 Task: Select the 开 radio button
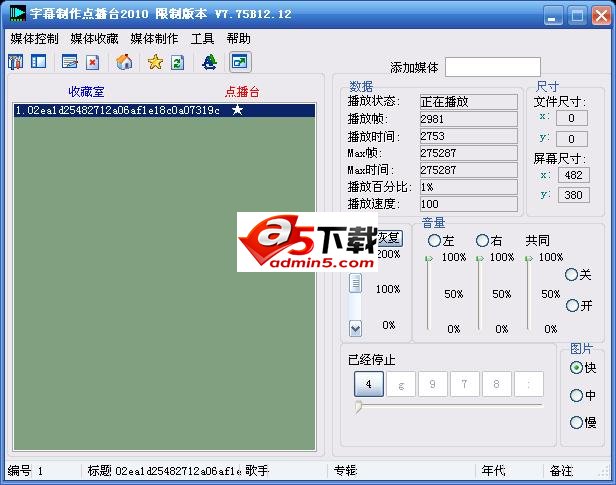pos(572,305)
